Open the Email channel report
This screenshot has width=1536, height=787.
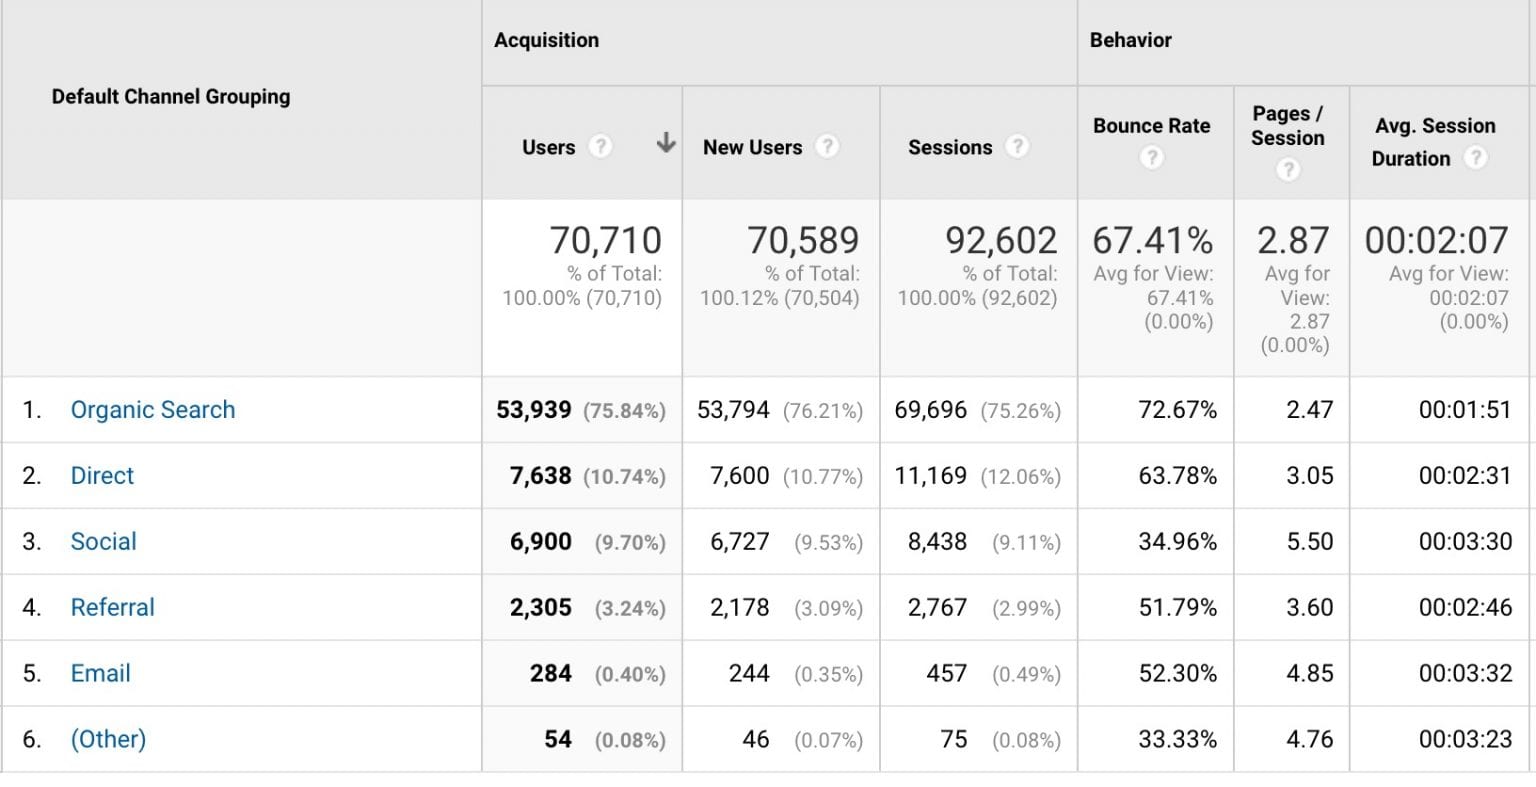click(x=100, y=673)
